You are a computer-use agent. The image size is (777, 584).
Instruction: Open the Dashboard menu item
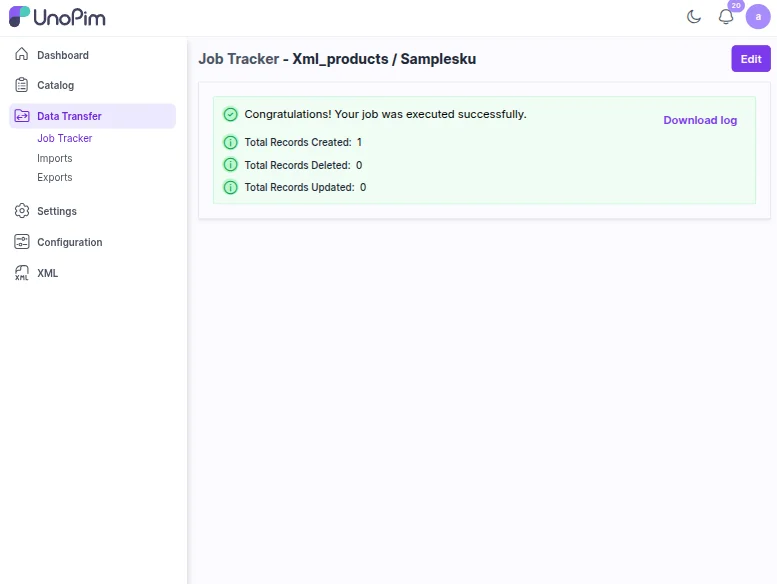click(x=63, y=55)
